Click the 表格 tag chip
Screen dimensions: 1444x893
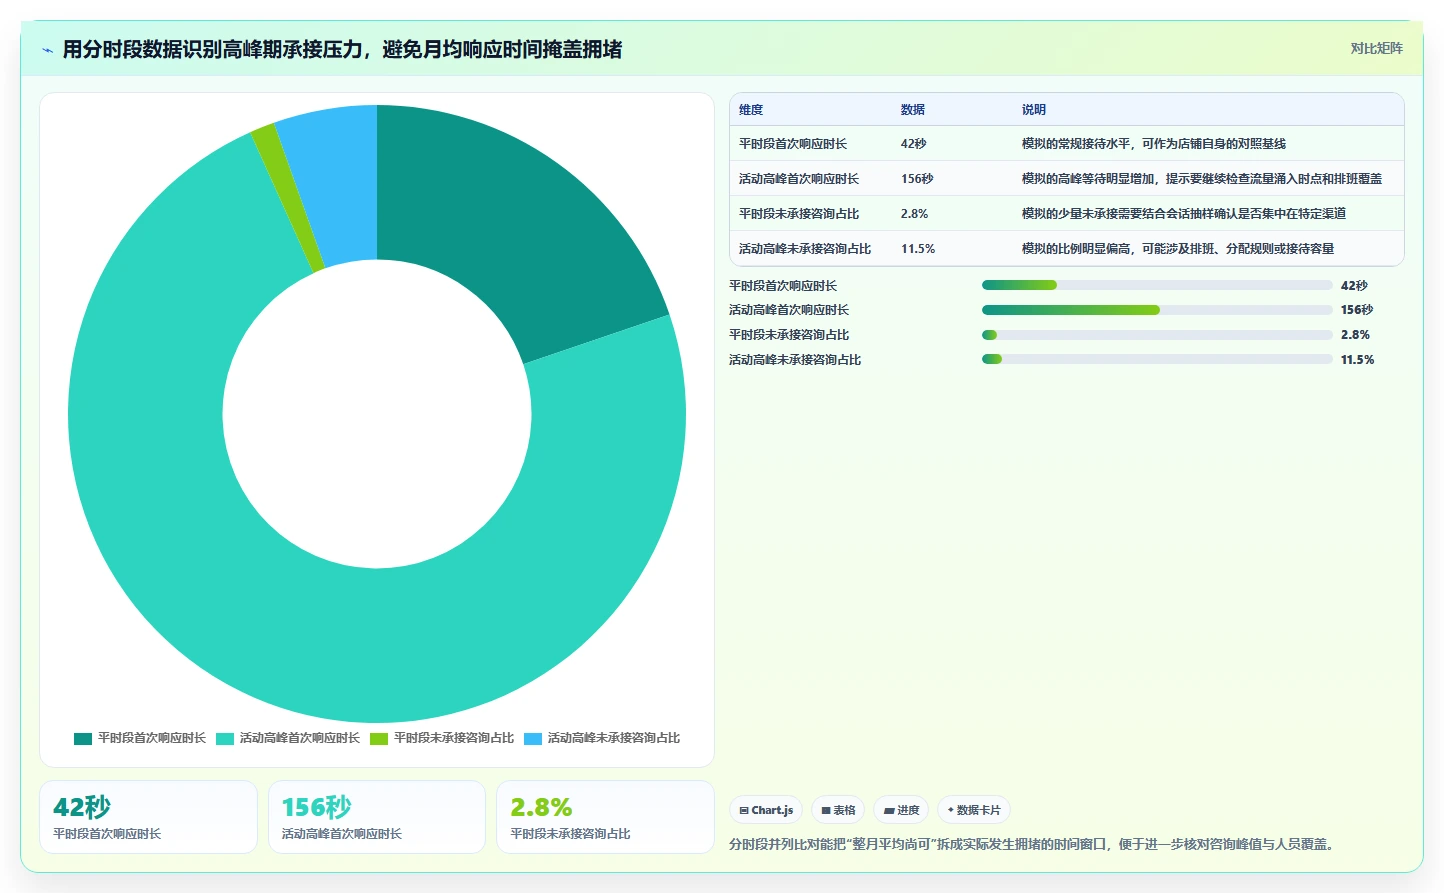tap(838, 810)
